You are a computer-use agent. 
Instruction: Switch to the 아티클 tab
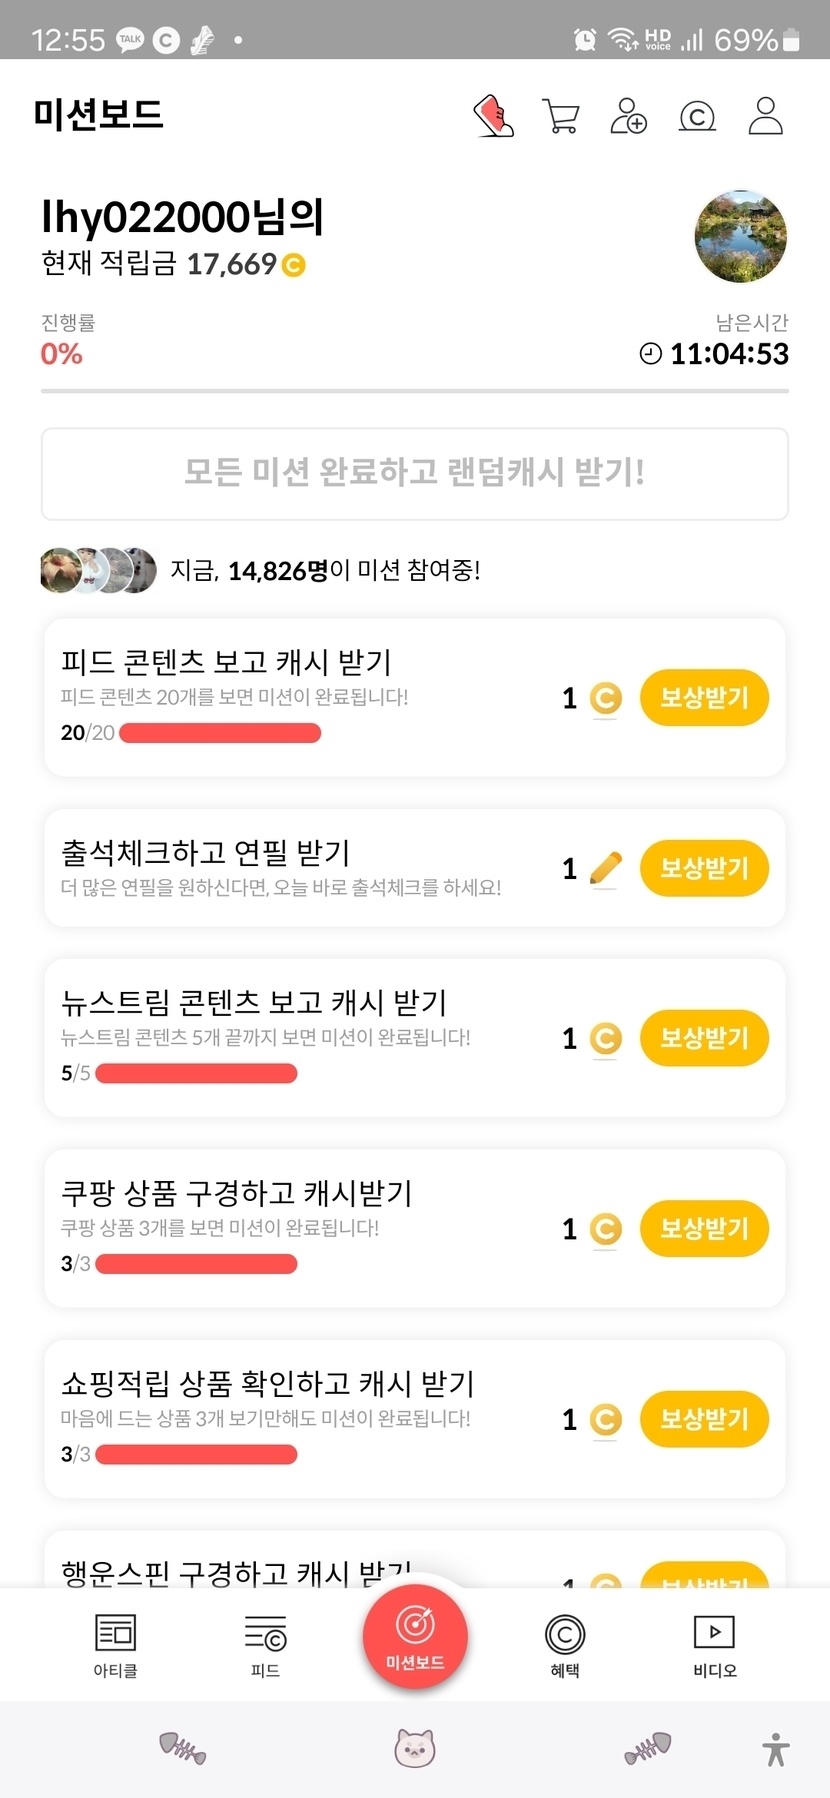pos(115,1645)
